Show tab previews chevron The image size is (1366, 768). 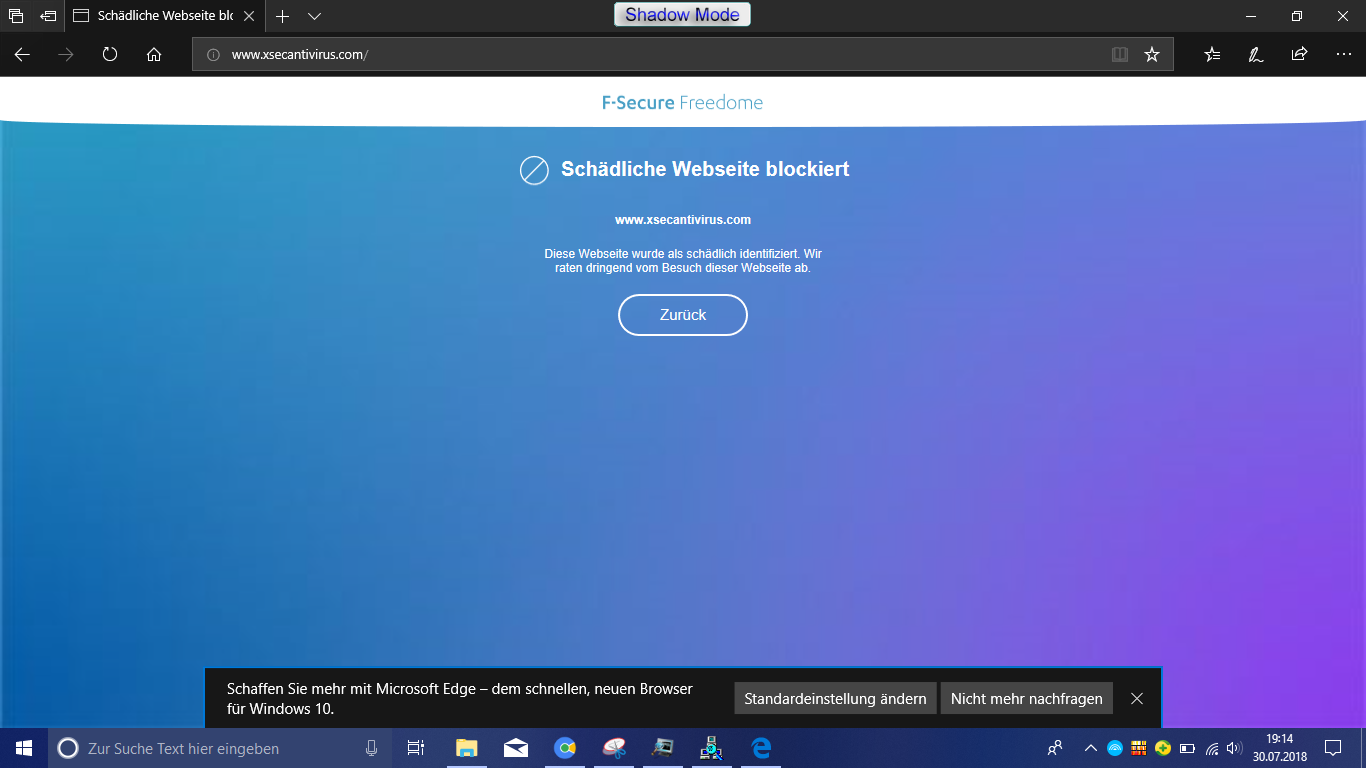314,16
